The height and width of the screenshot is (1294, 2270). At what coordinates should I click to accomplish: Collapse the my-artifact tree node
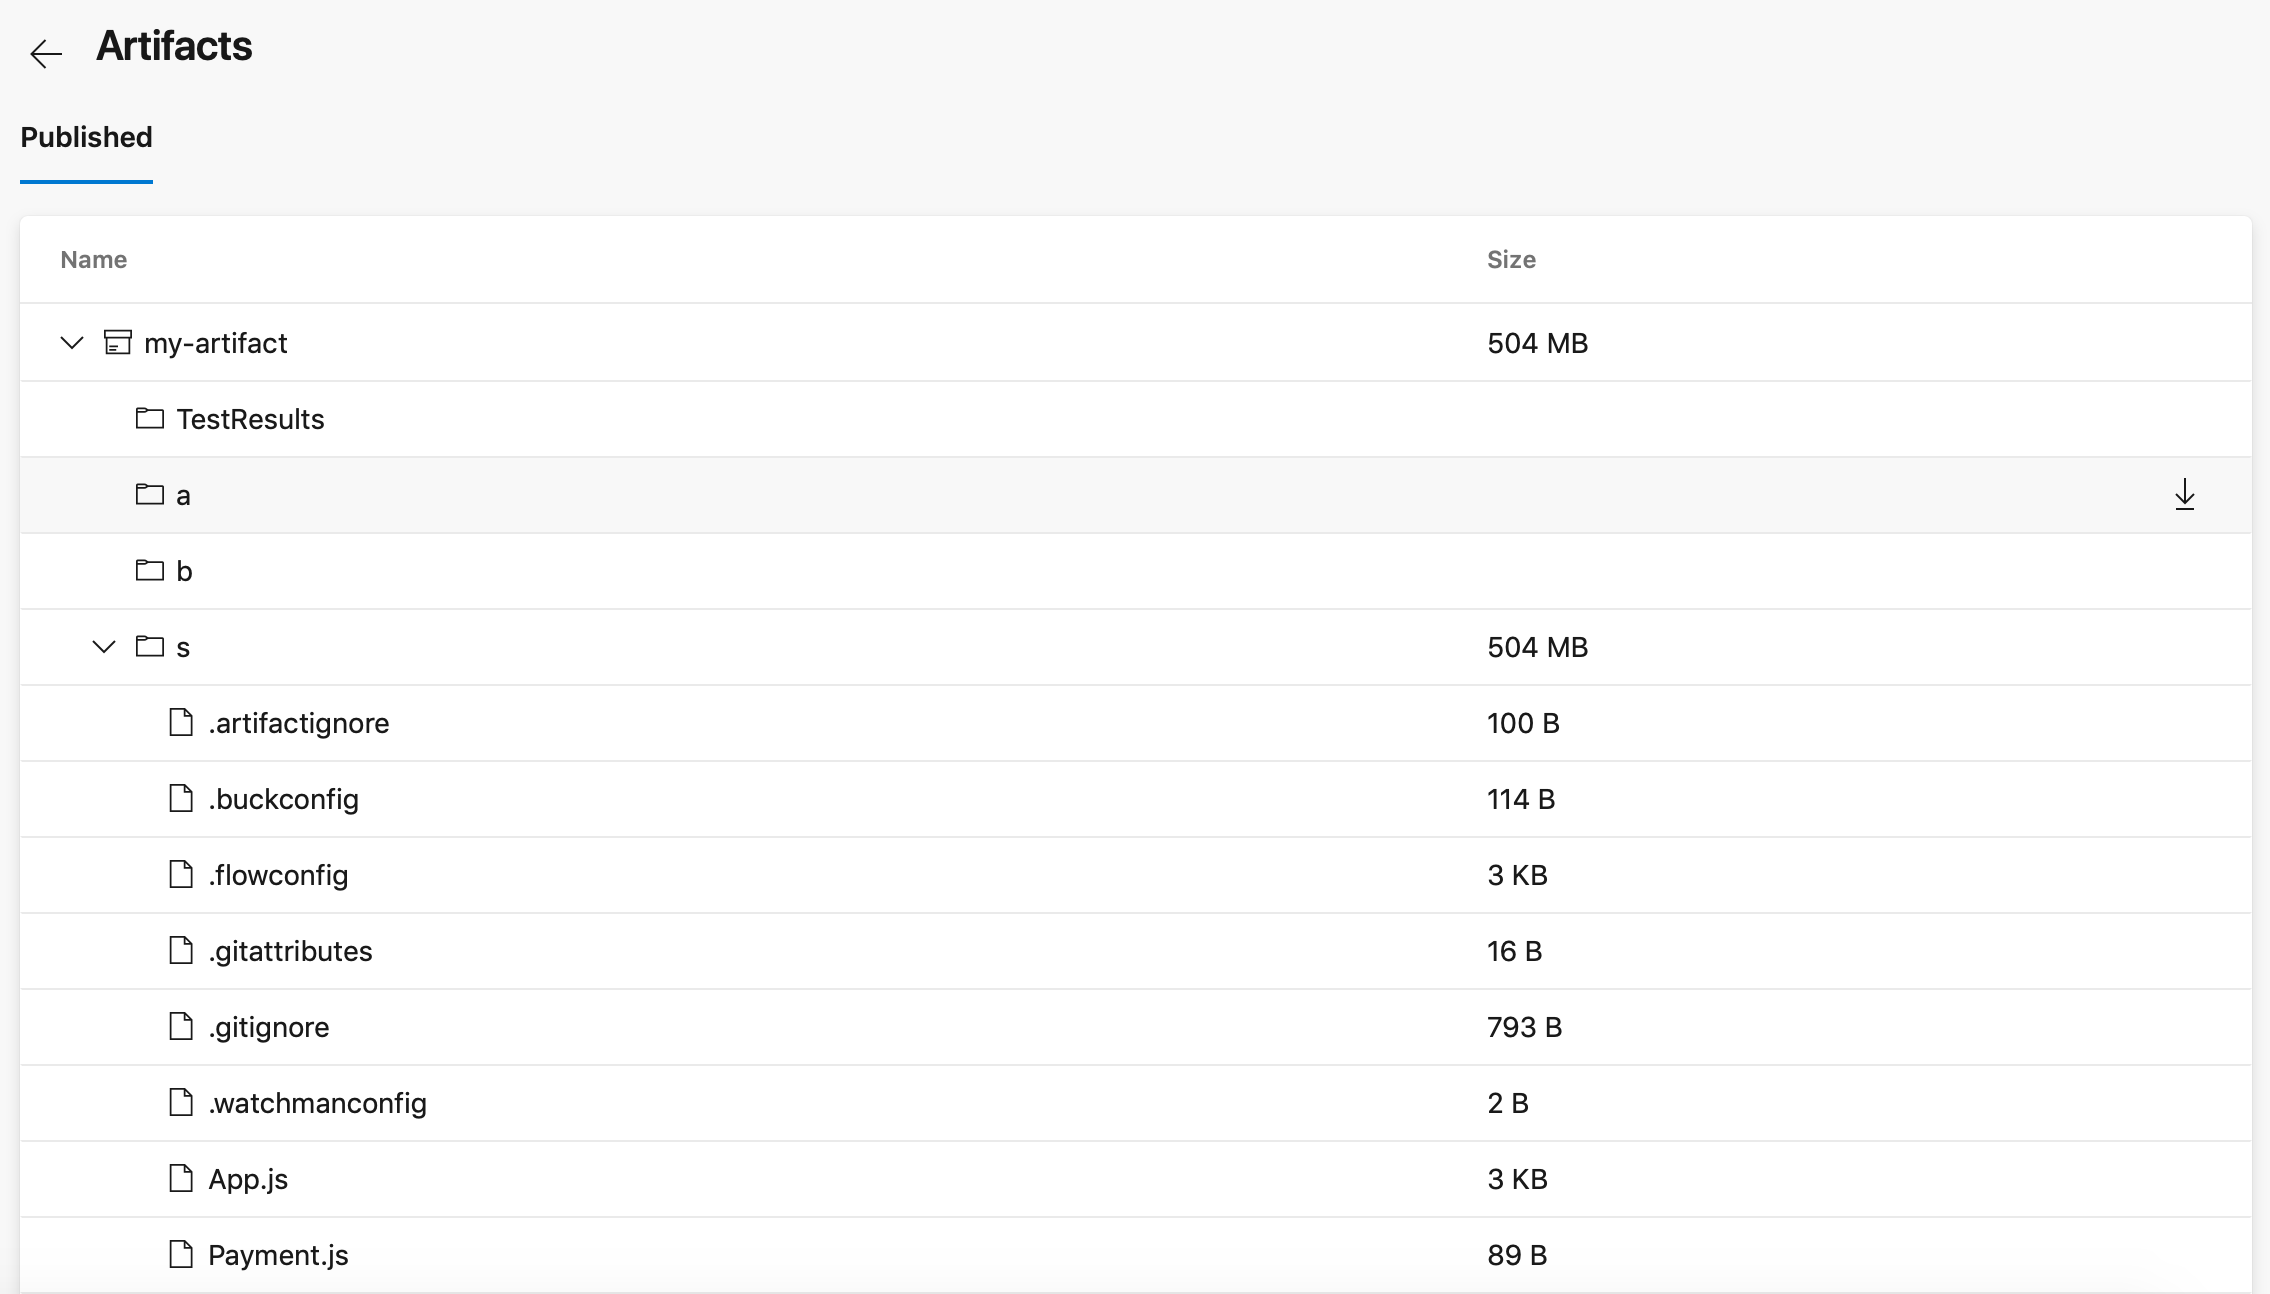72,343
